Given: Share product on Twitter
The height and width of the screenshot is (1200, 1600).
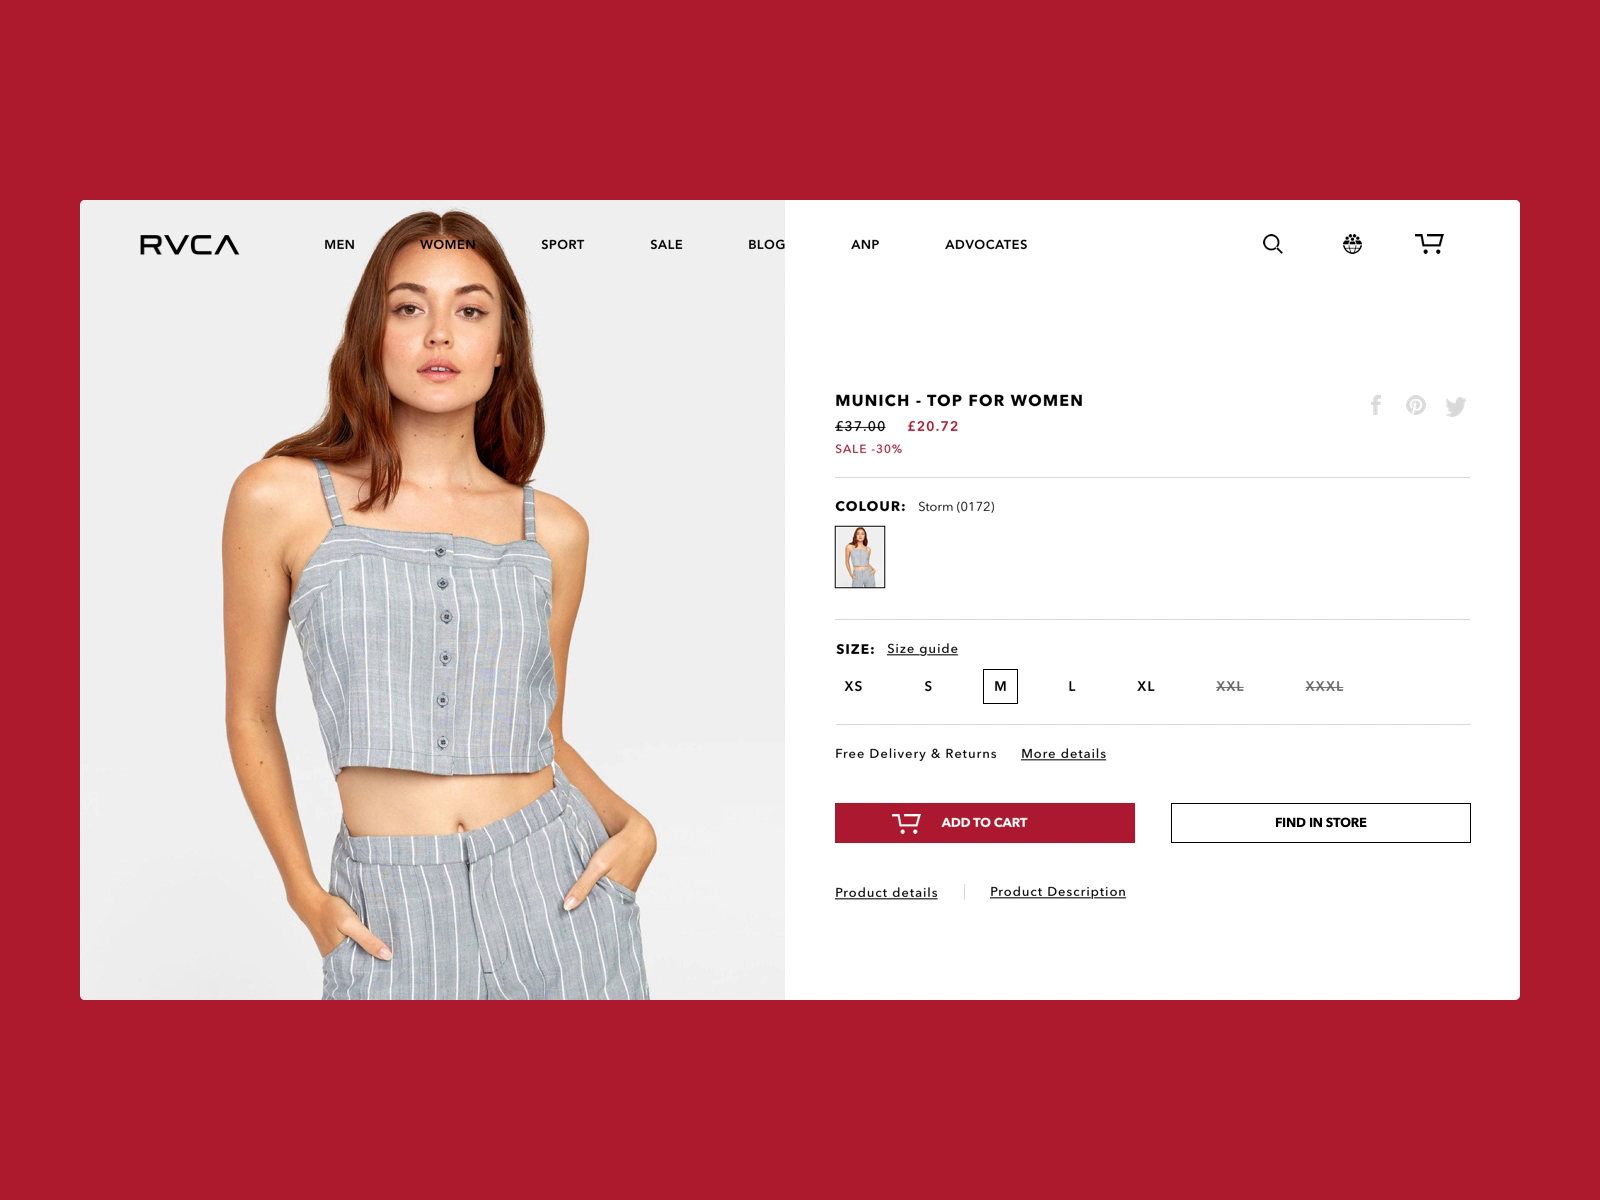Looking at the screenshot, I should point(1456,406).
